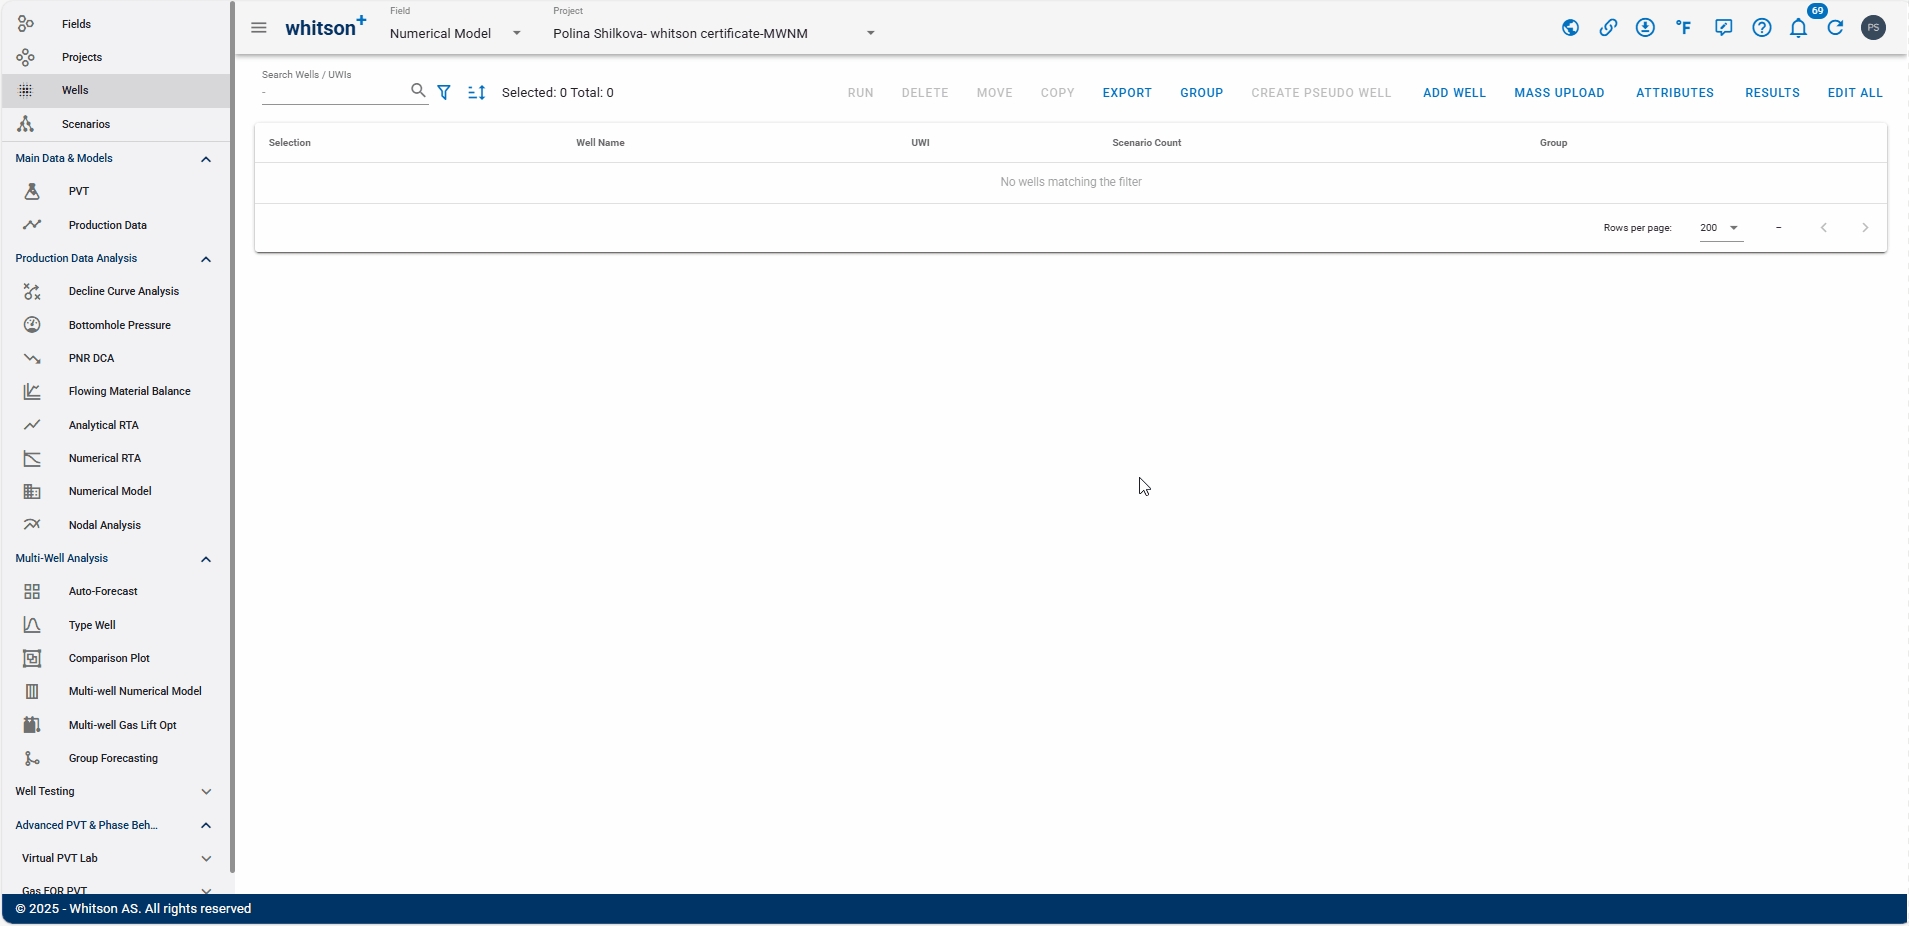This screenshot has height=926, width=1909.
Task: Click the Type Well curve icon
Action: point(32,625)
